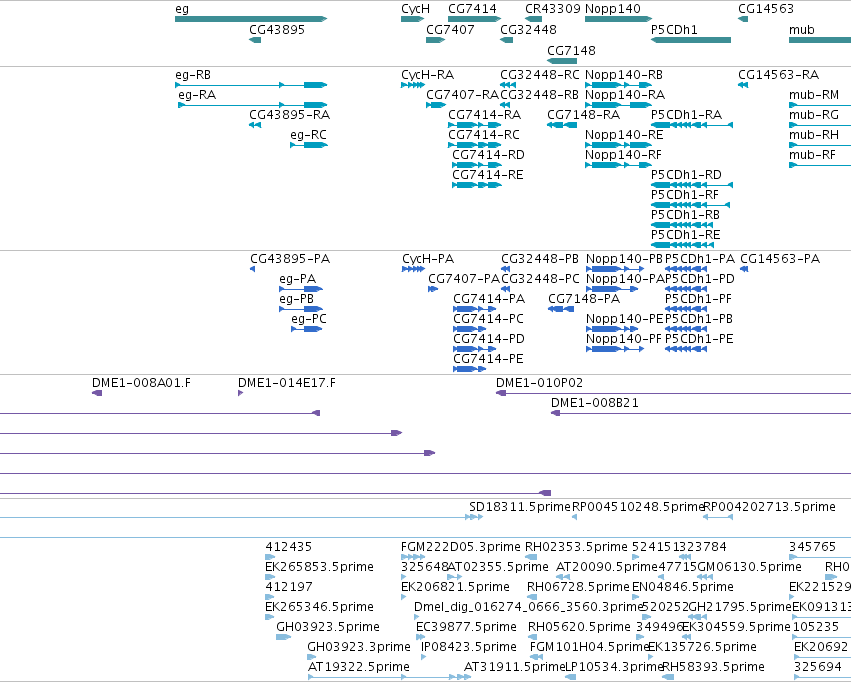
Task: Select the CG7148 gene label
Action: [x=571, y=50]
